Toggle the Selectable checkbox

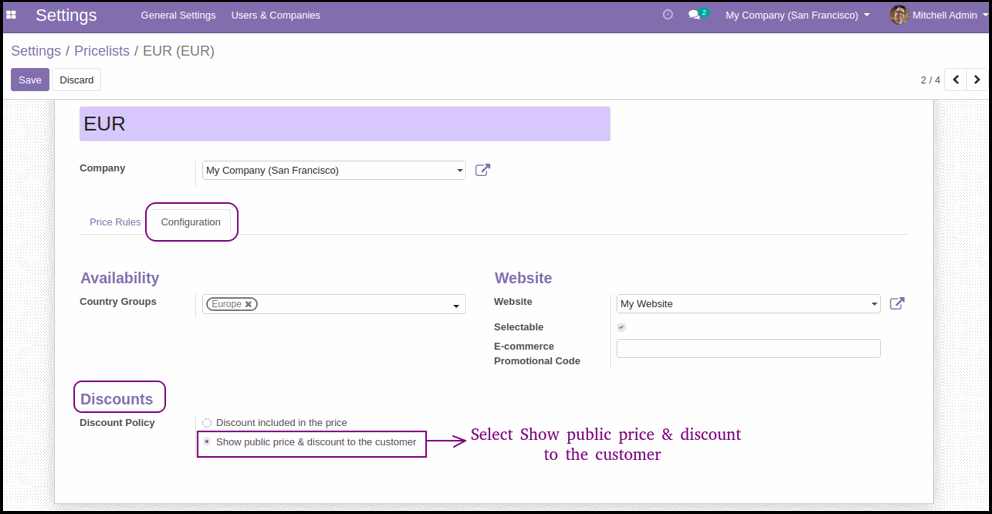[621, 327]
